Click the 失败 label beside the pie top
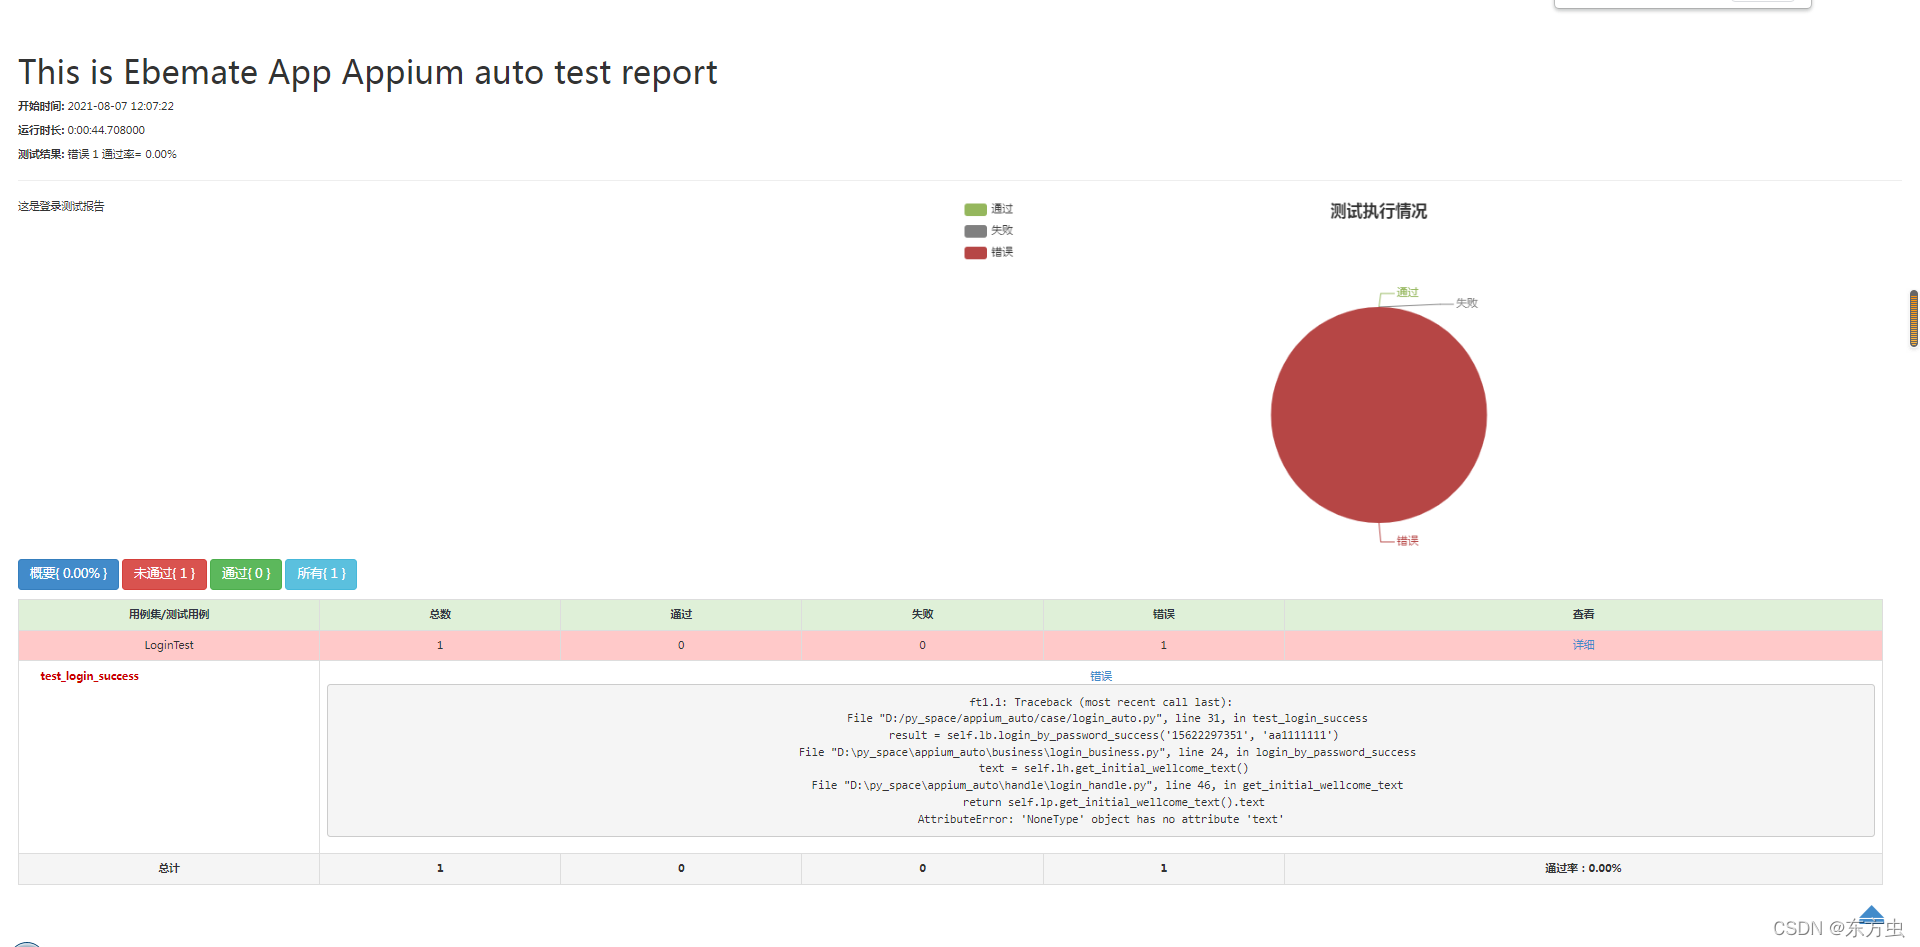This screenshot has height=947, width=1920. pos(1467,303)
